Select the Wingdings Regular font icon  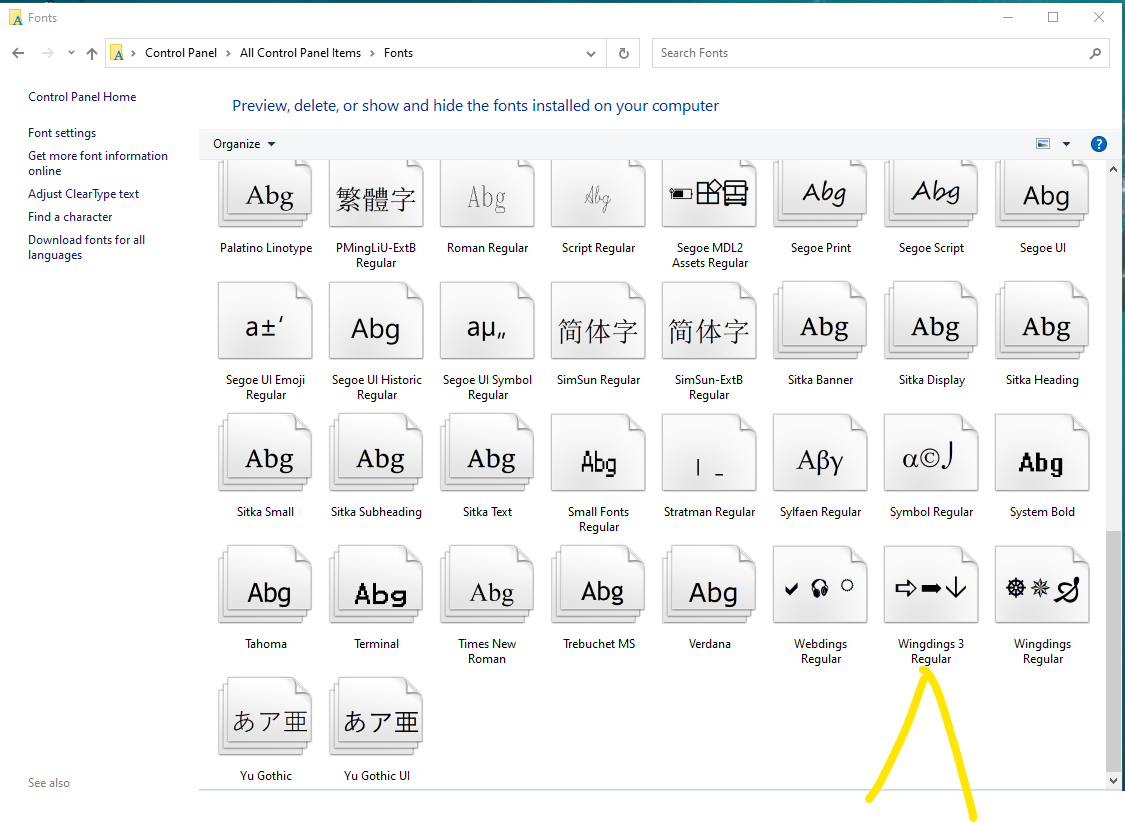1042,585
